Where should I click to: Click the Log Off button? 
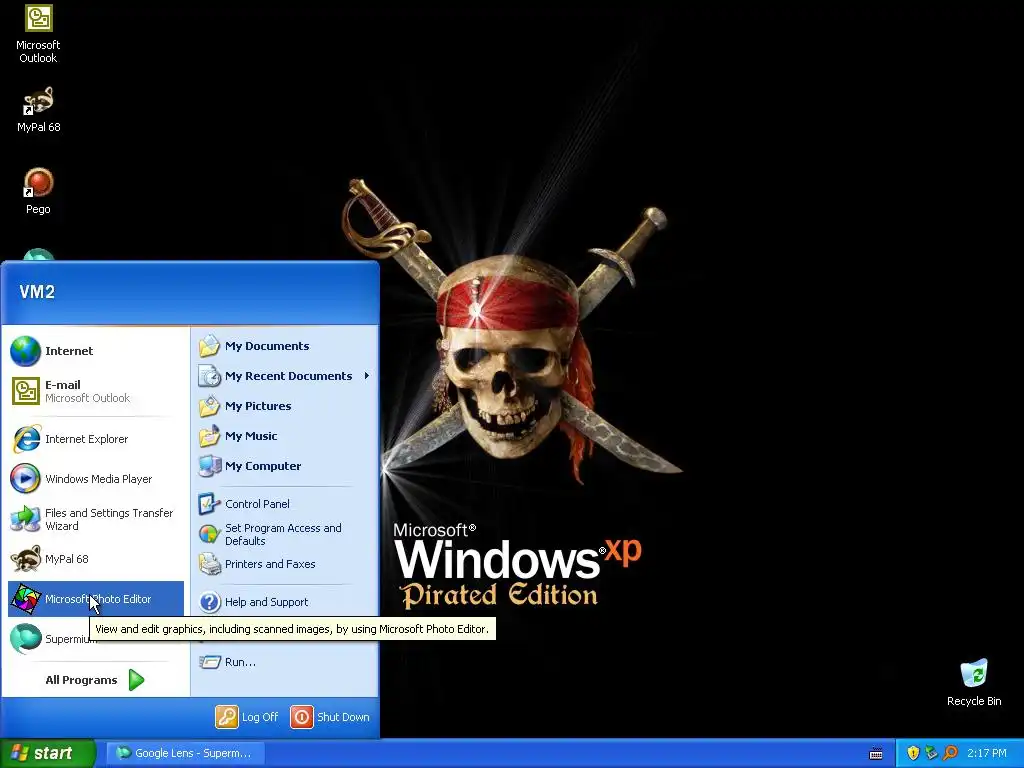point(248,717)
